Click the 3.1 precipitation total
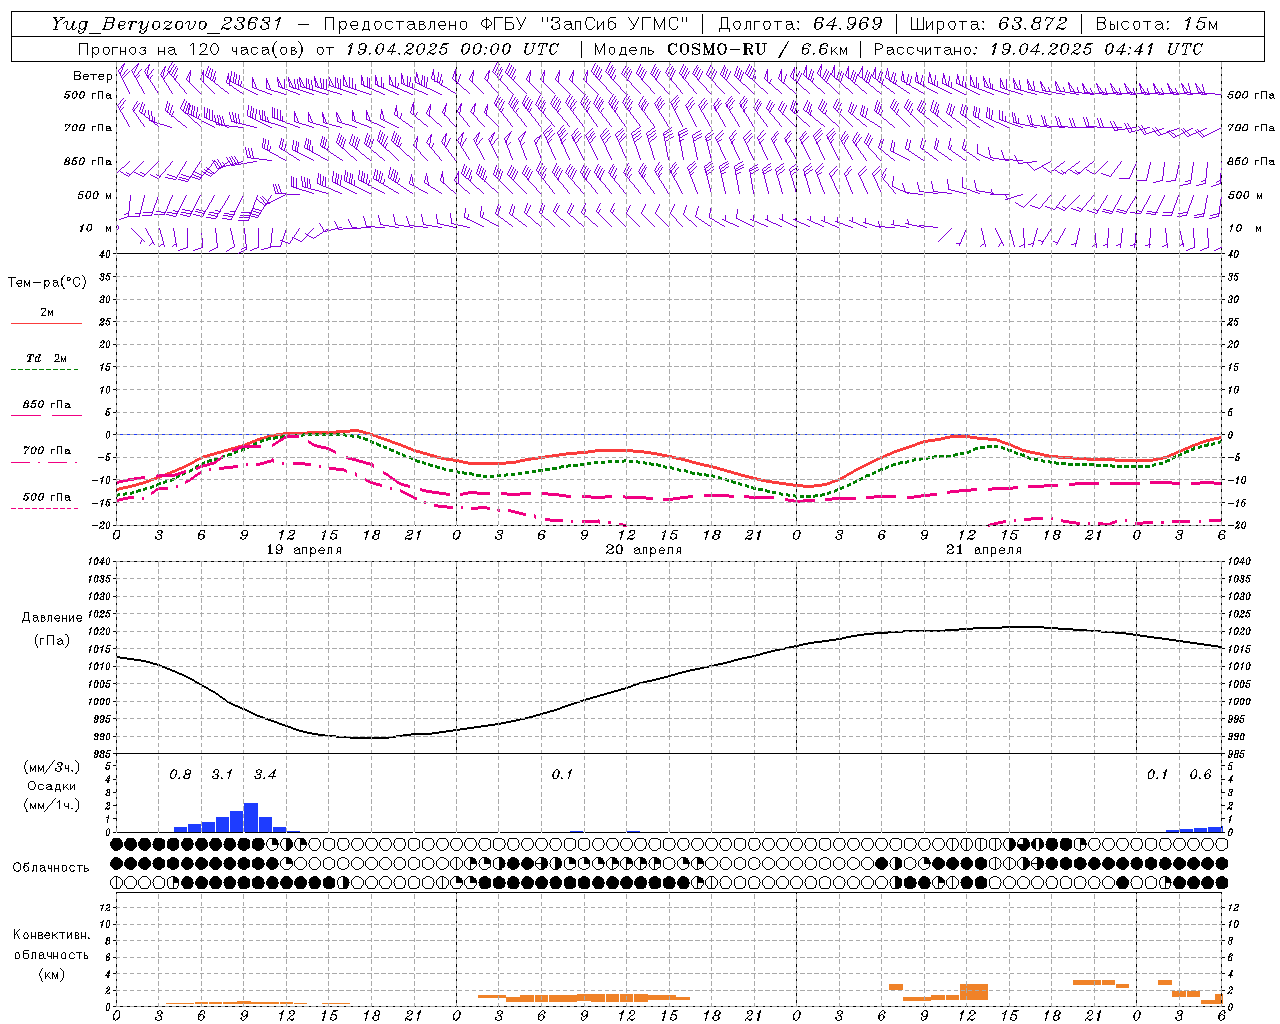The image size is (1280, 1024). (x=222, y=774)
